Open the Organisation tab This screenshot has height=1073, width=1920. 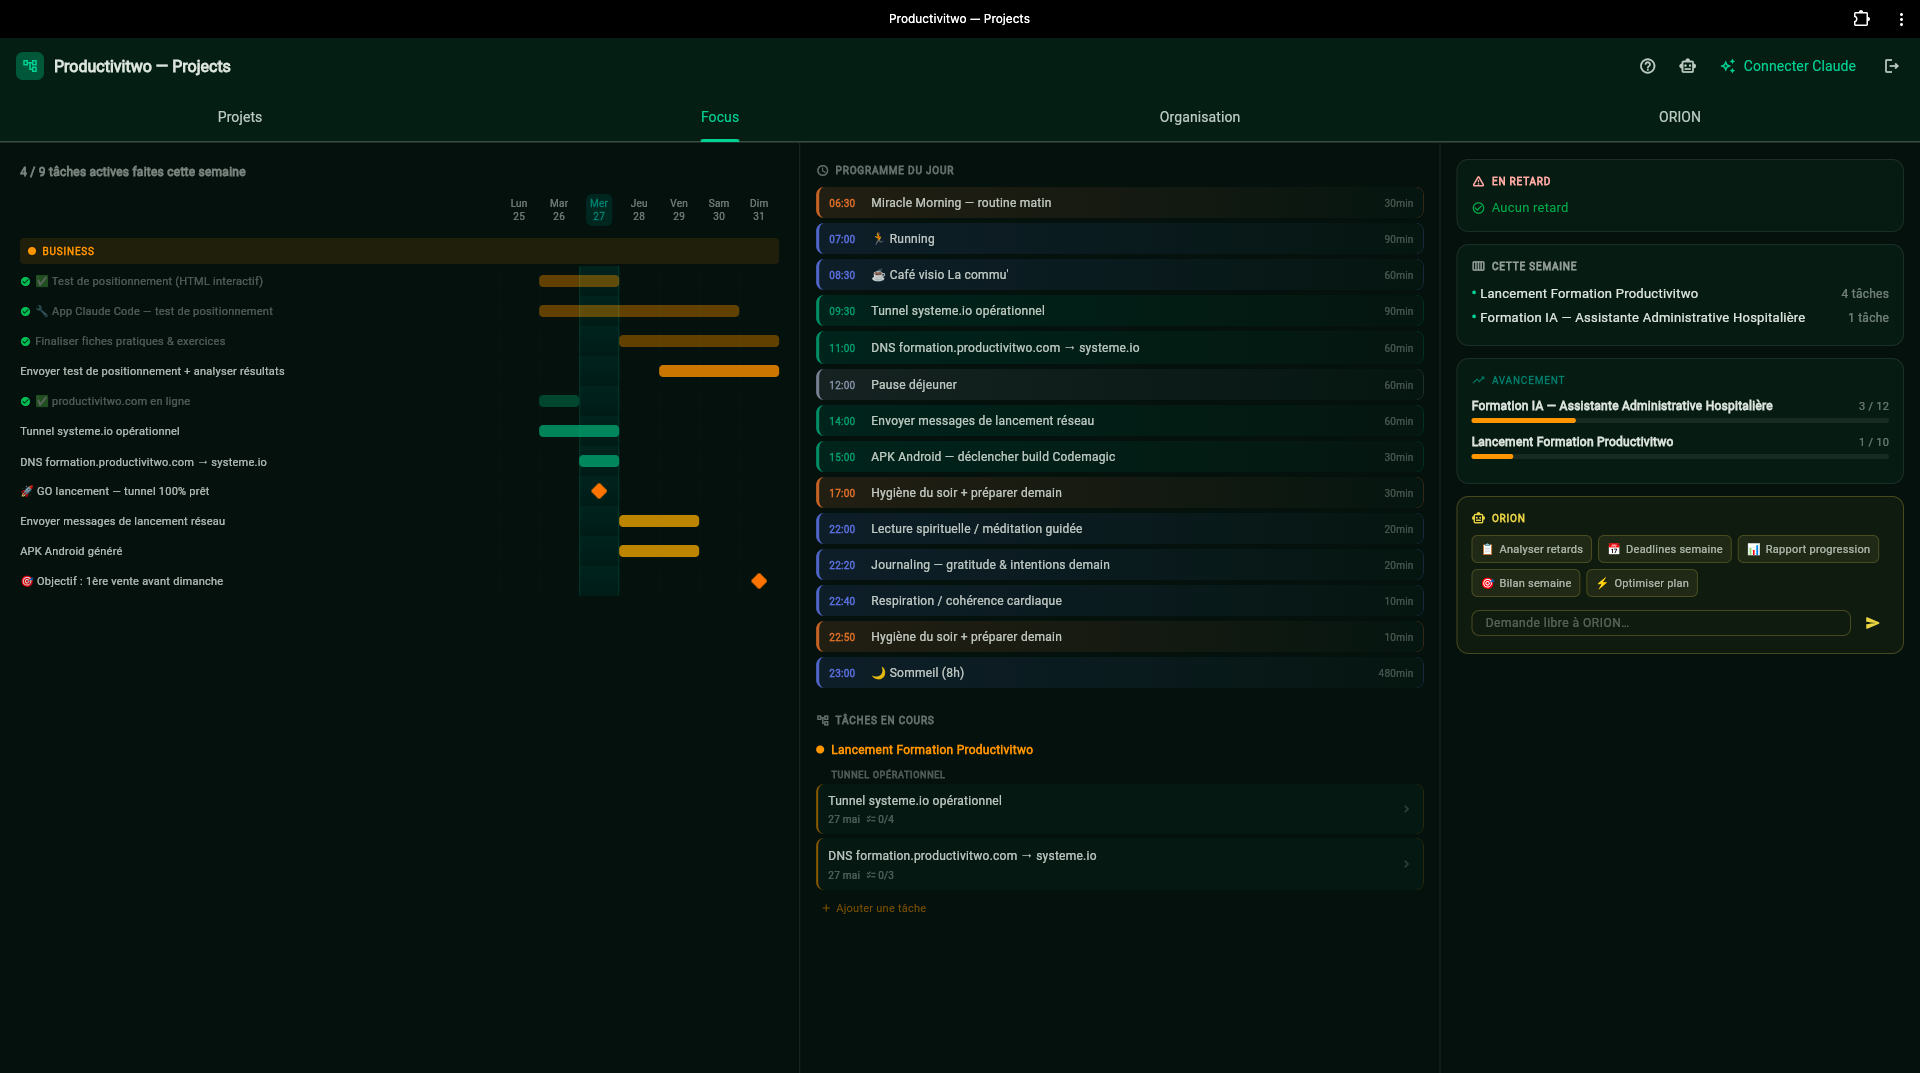click(x=1199, y=117)
